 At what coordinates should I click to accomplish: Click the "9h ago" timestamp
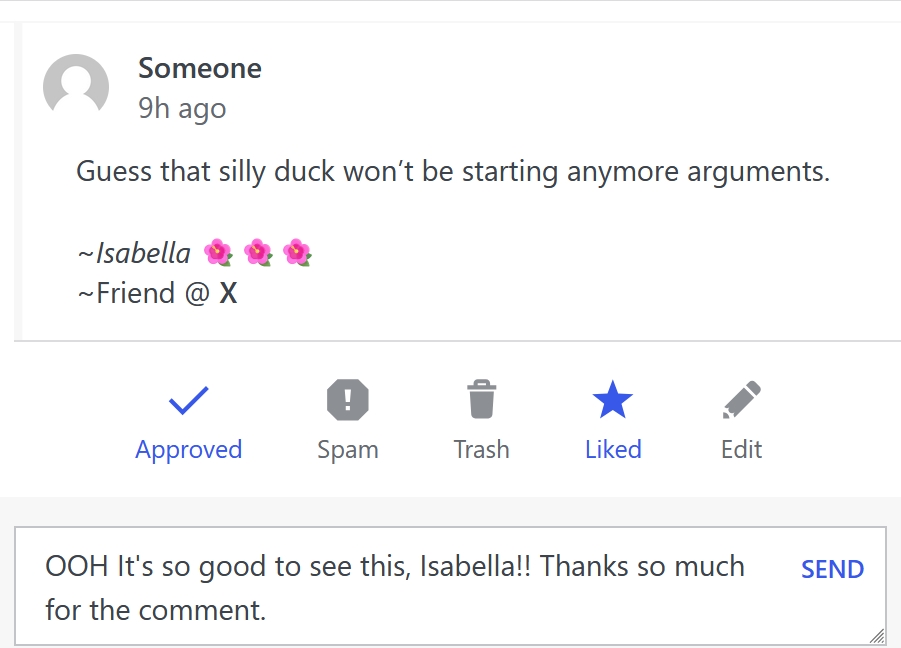(182, 108)
